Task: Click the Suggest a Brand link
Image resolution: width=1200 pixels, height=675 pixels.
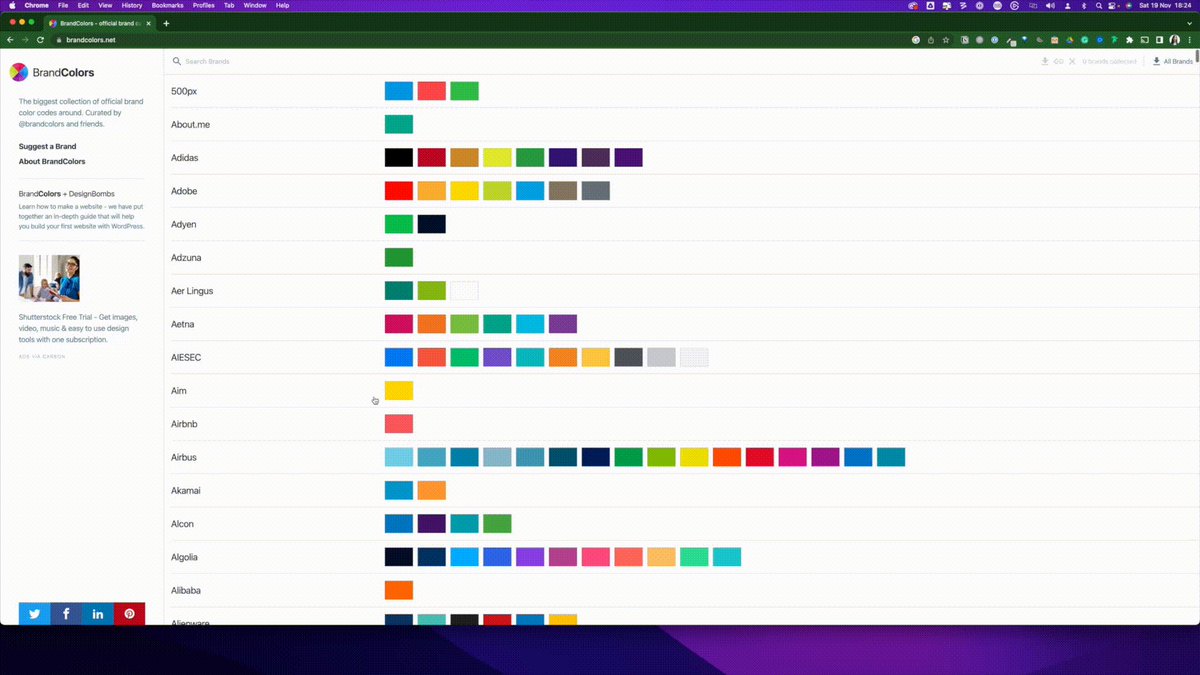Action: click(x=47, y=146)
